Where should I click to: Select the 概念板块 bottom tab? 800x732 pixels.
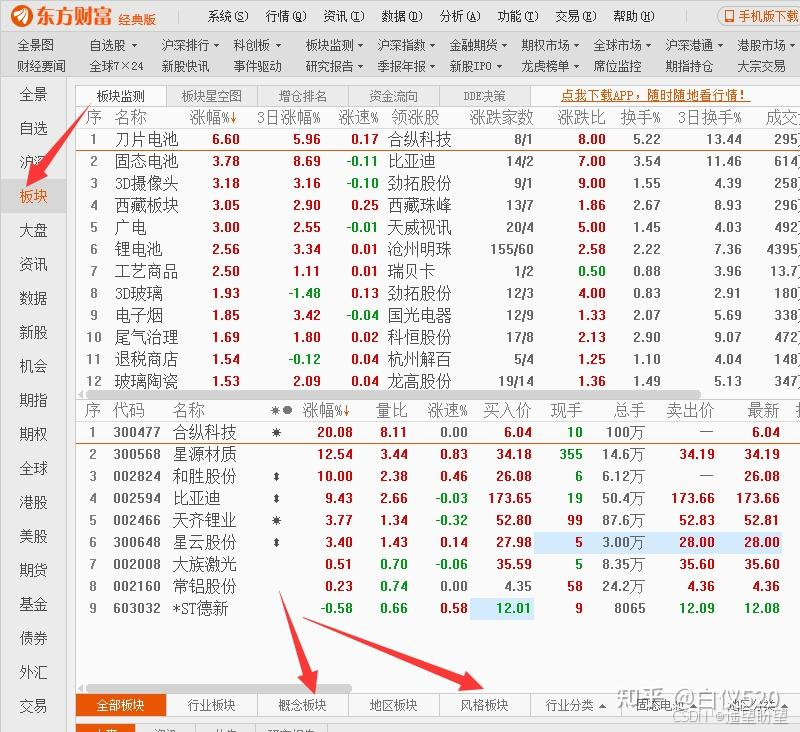(x=303, y=705)
